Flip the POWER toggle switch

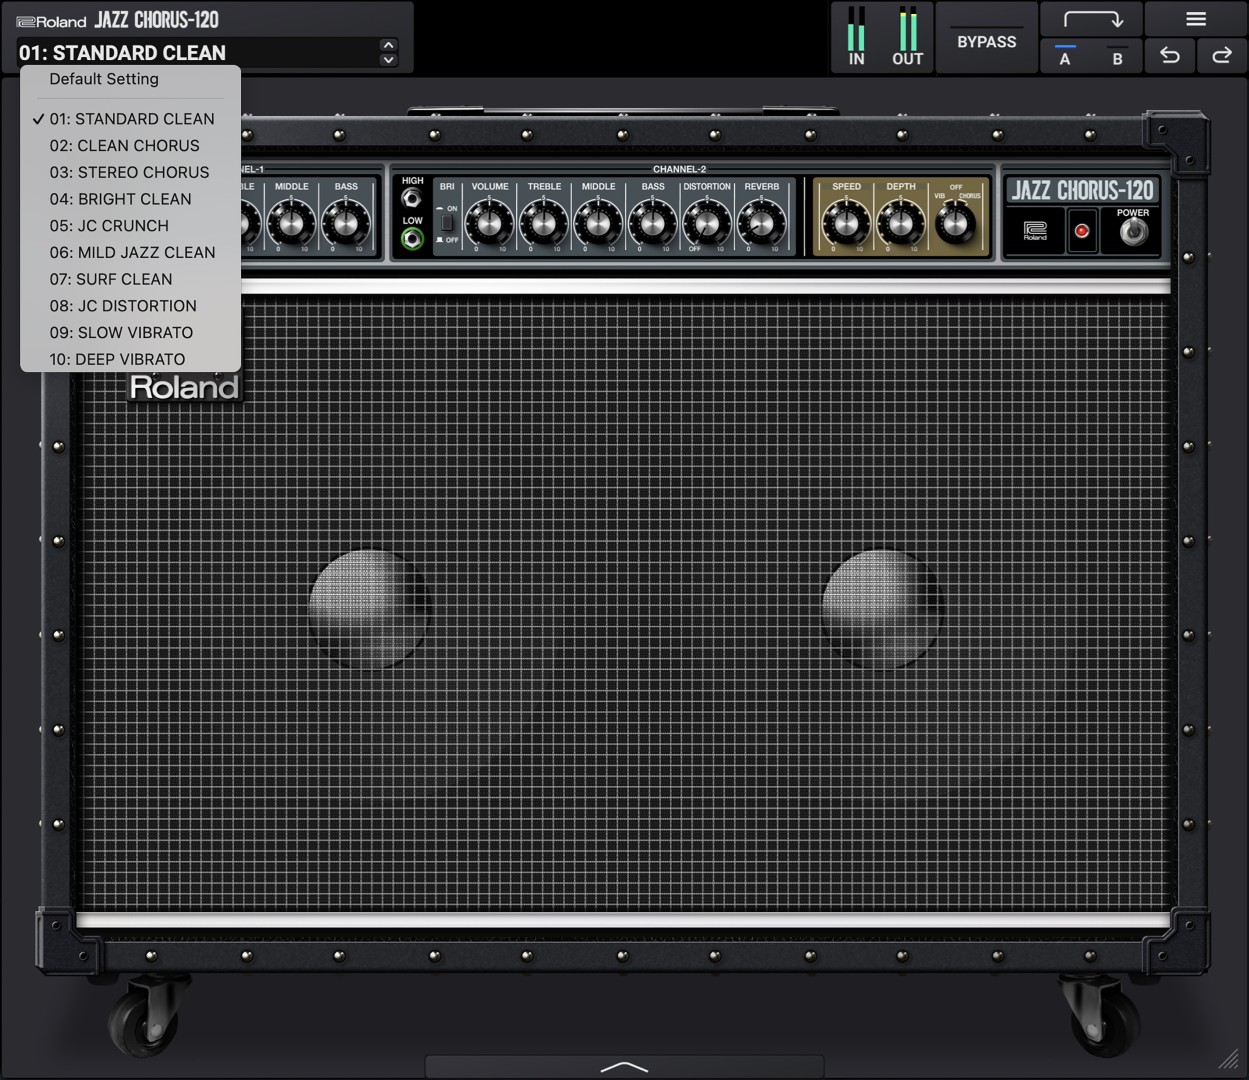[1133, 232]
